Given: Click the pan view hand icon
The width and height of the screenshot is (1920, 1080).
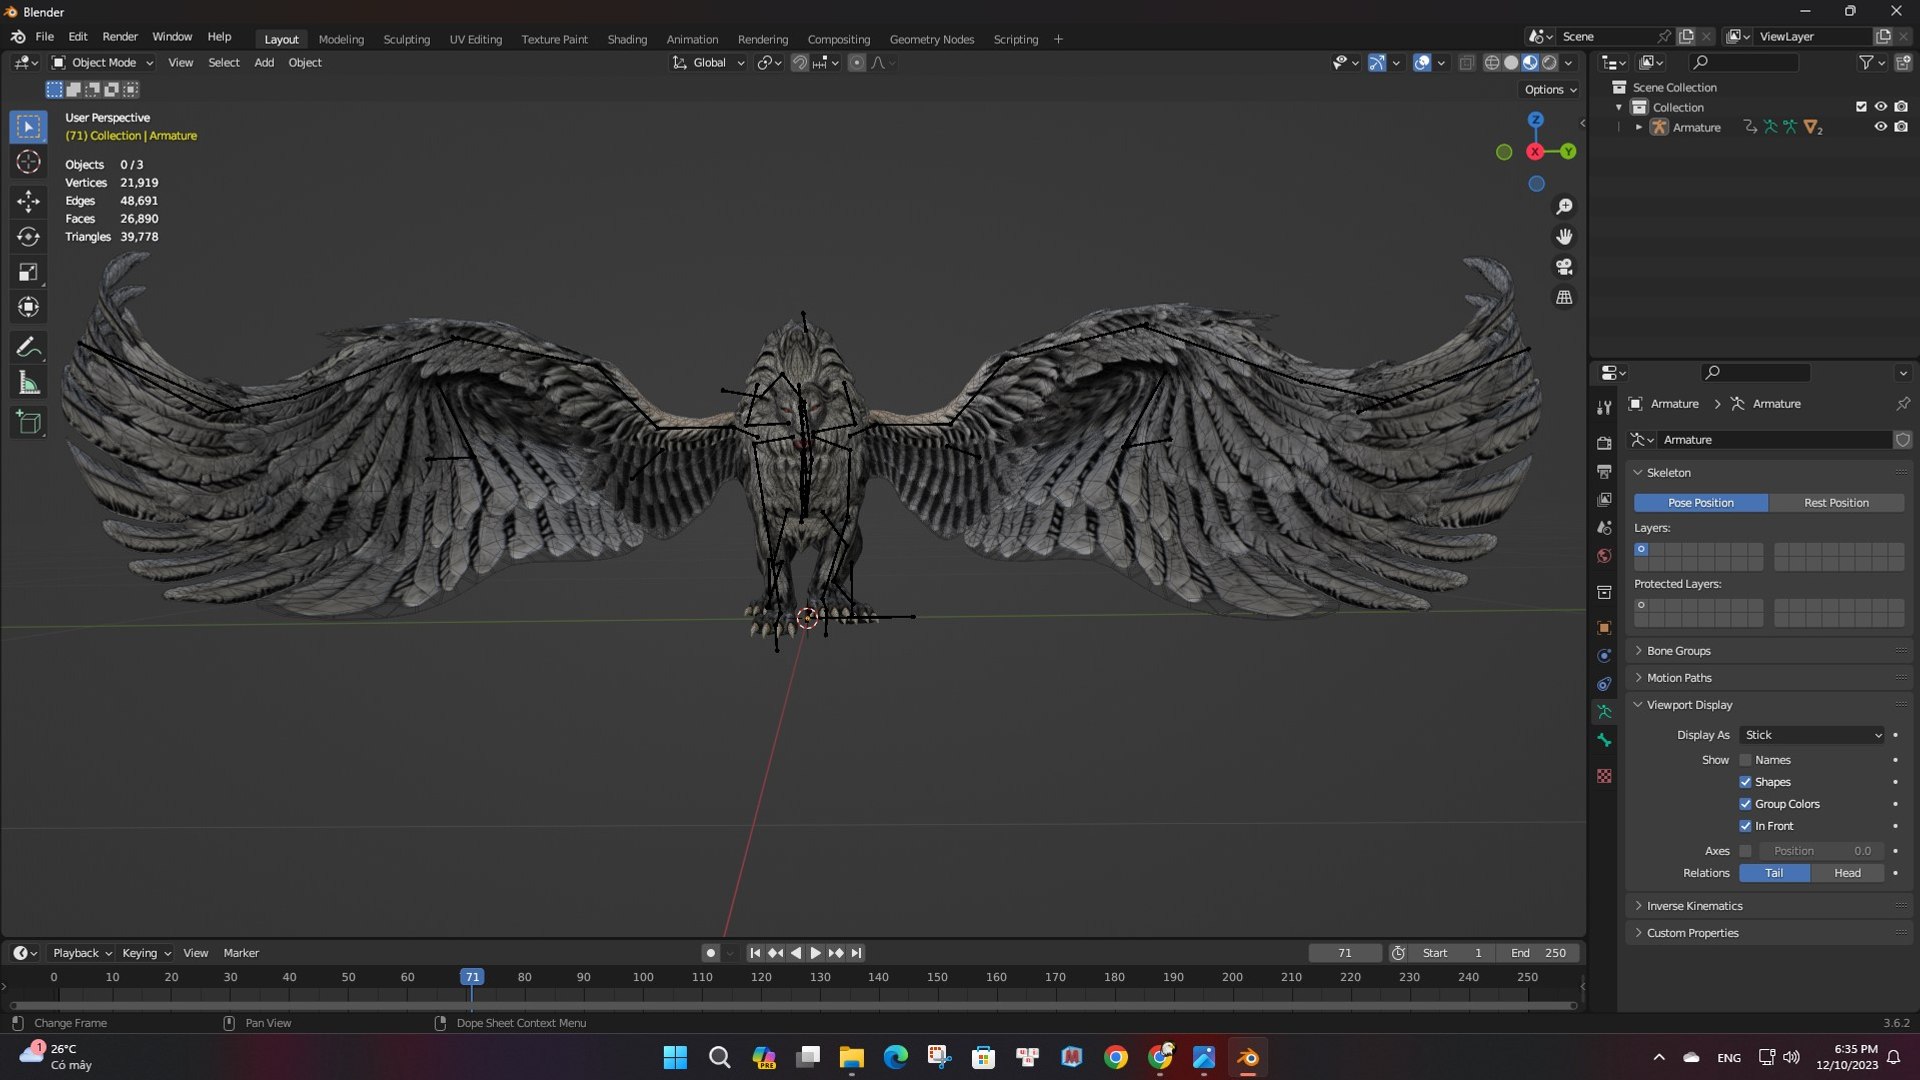Looking at the screenshot, I should click(x=1564, y=237).
